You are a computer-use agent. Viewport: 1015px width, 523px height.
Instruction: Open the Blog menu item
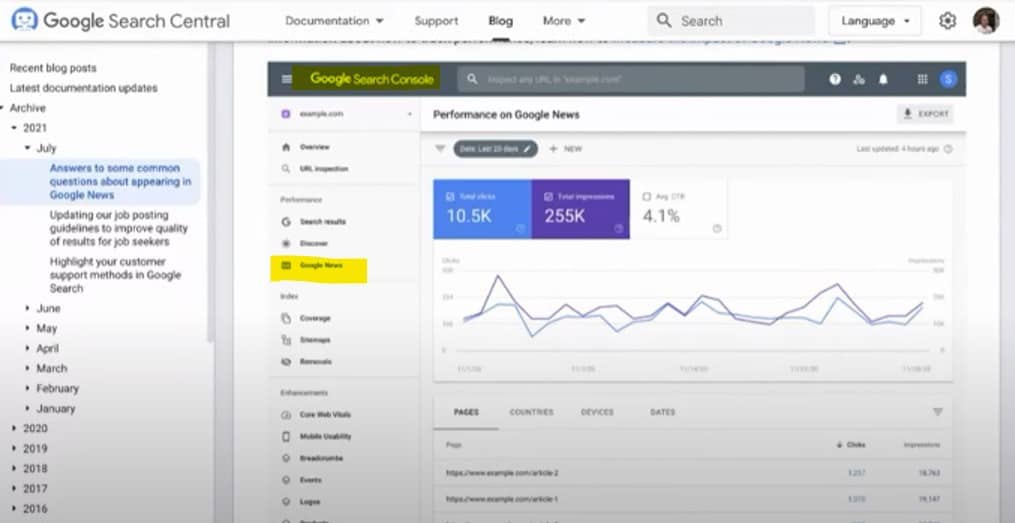click(x=500, y=21)
